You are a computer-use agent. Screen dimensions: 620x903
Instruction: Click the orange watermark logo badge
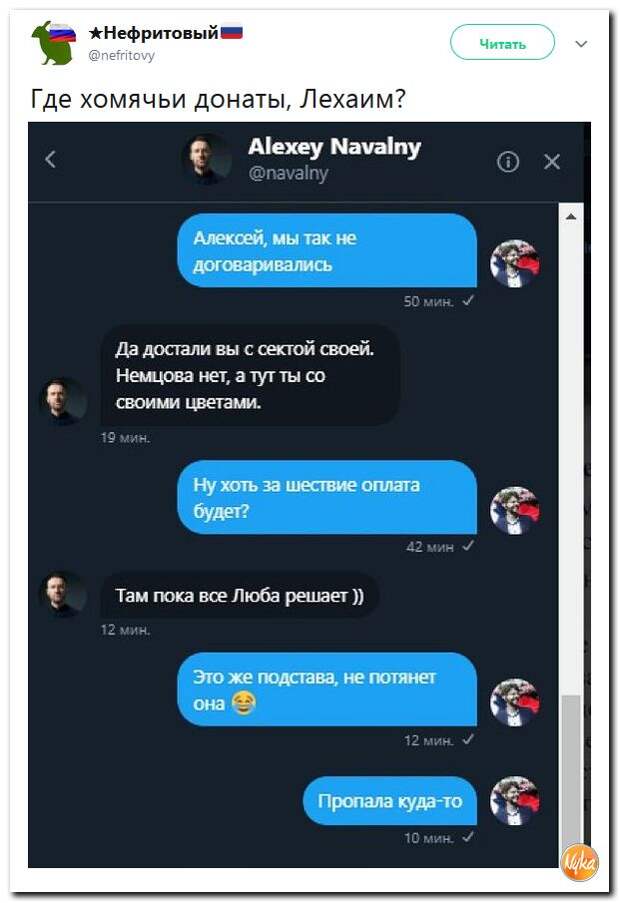pos(580,862)
